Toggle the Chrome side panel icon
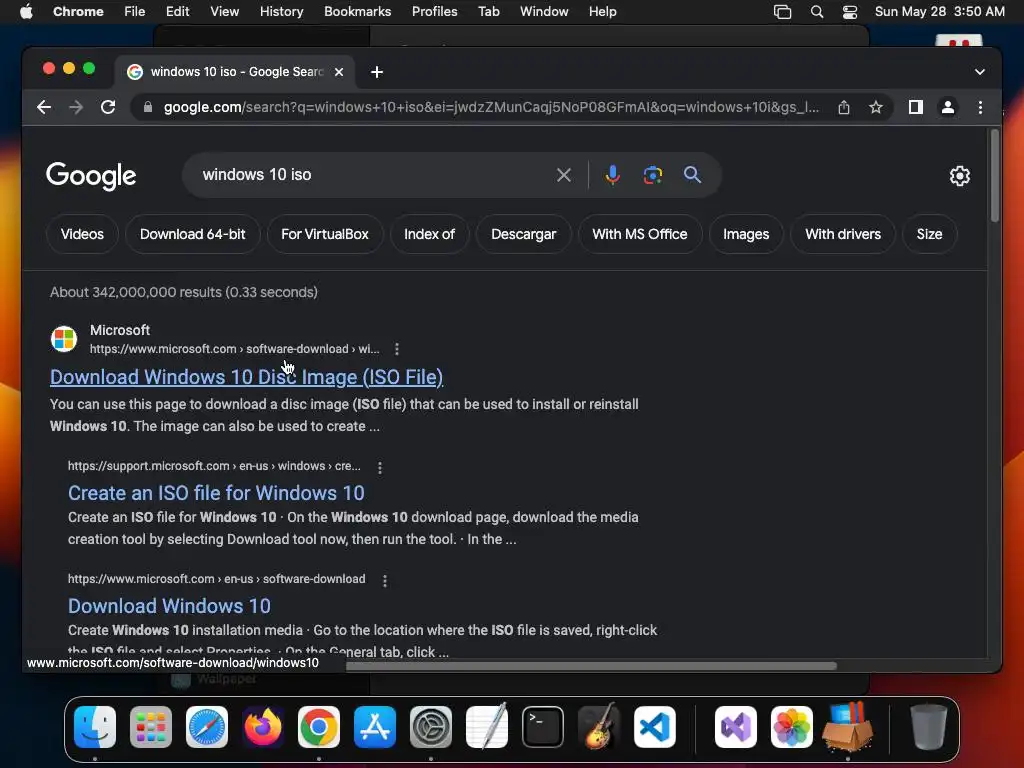The height and width of the screenshot is (768, 1024). [916, 107]
